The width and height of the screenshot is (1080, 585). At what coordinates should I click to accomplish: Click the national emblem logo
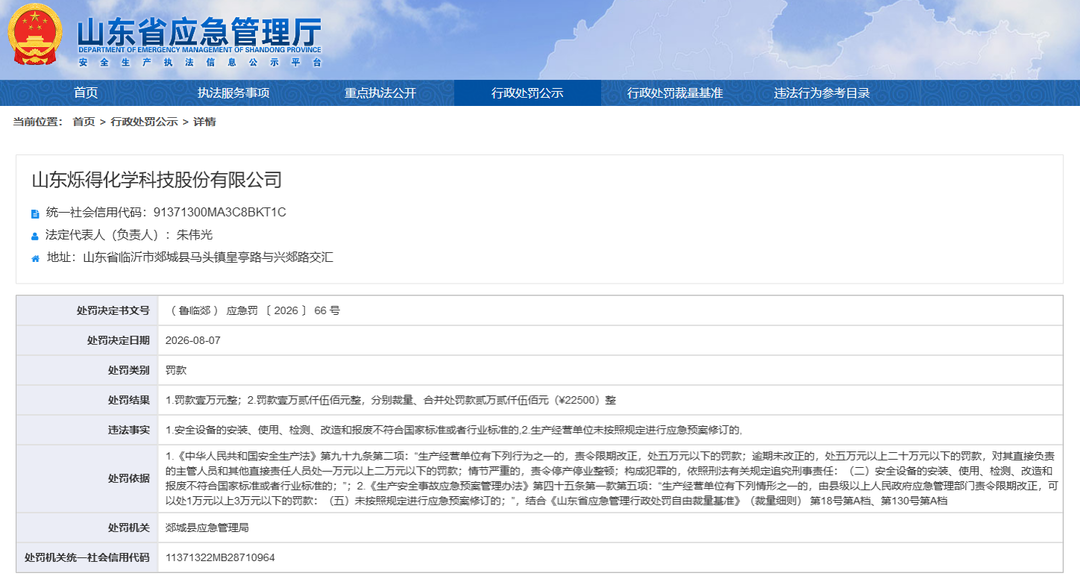(x=35, y=34)
